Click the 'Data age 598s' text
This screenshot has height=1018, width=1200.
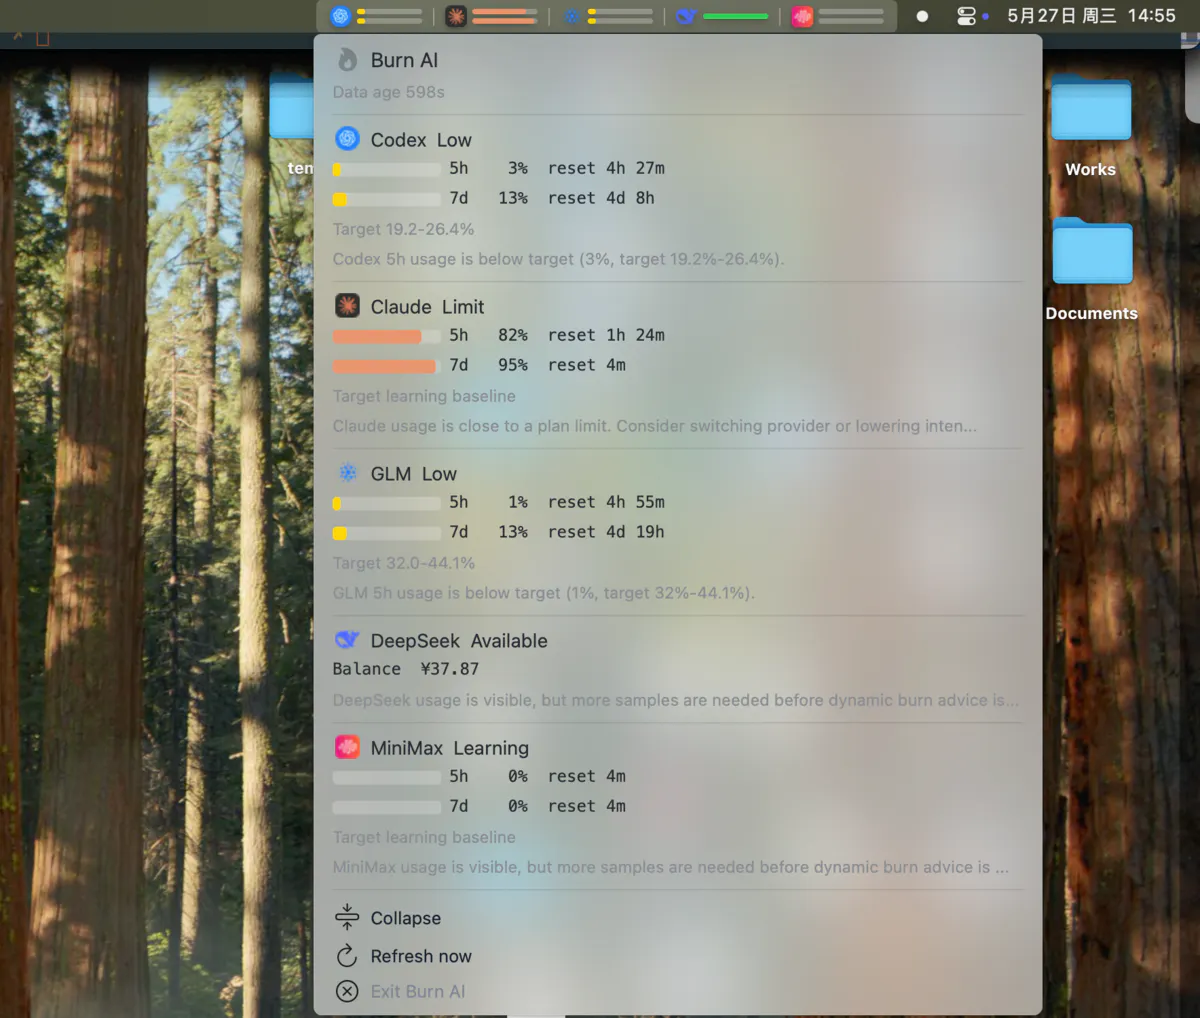coord(389,92)
